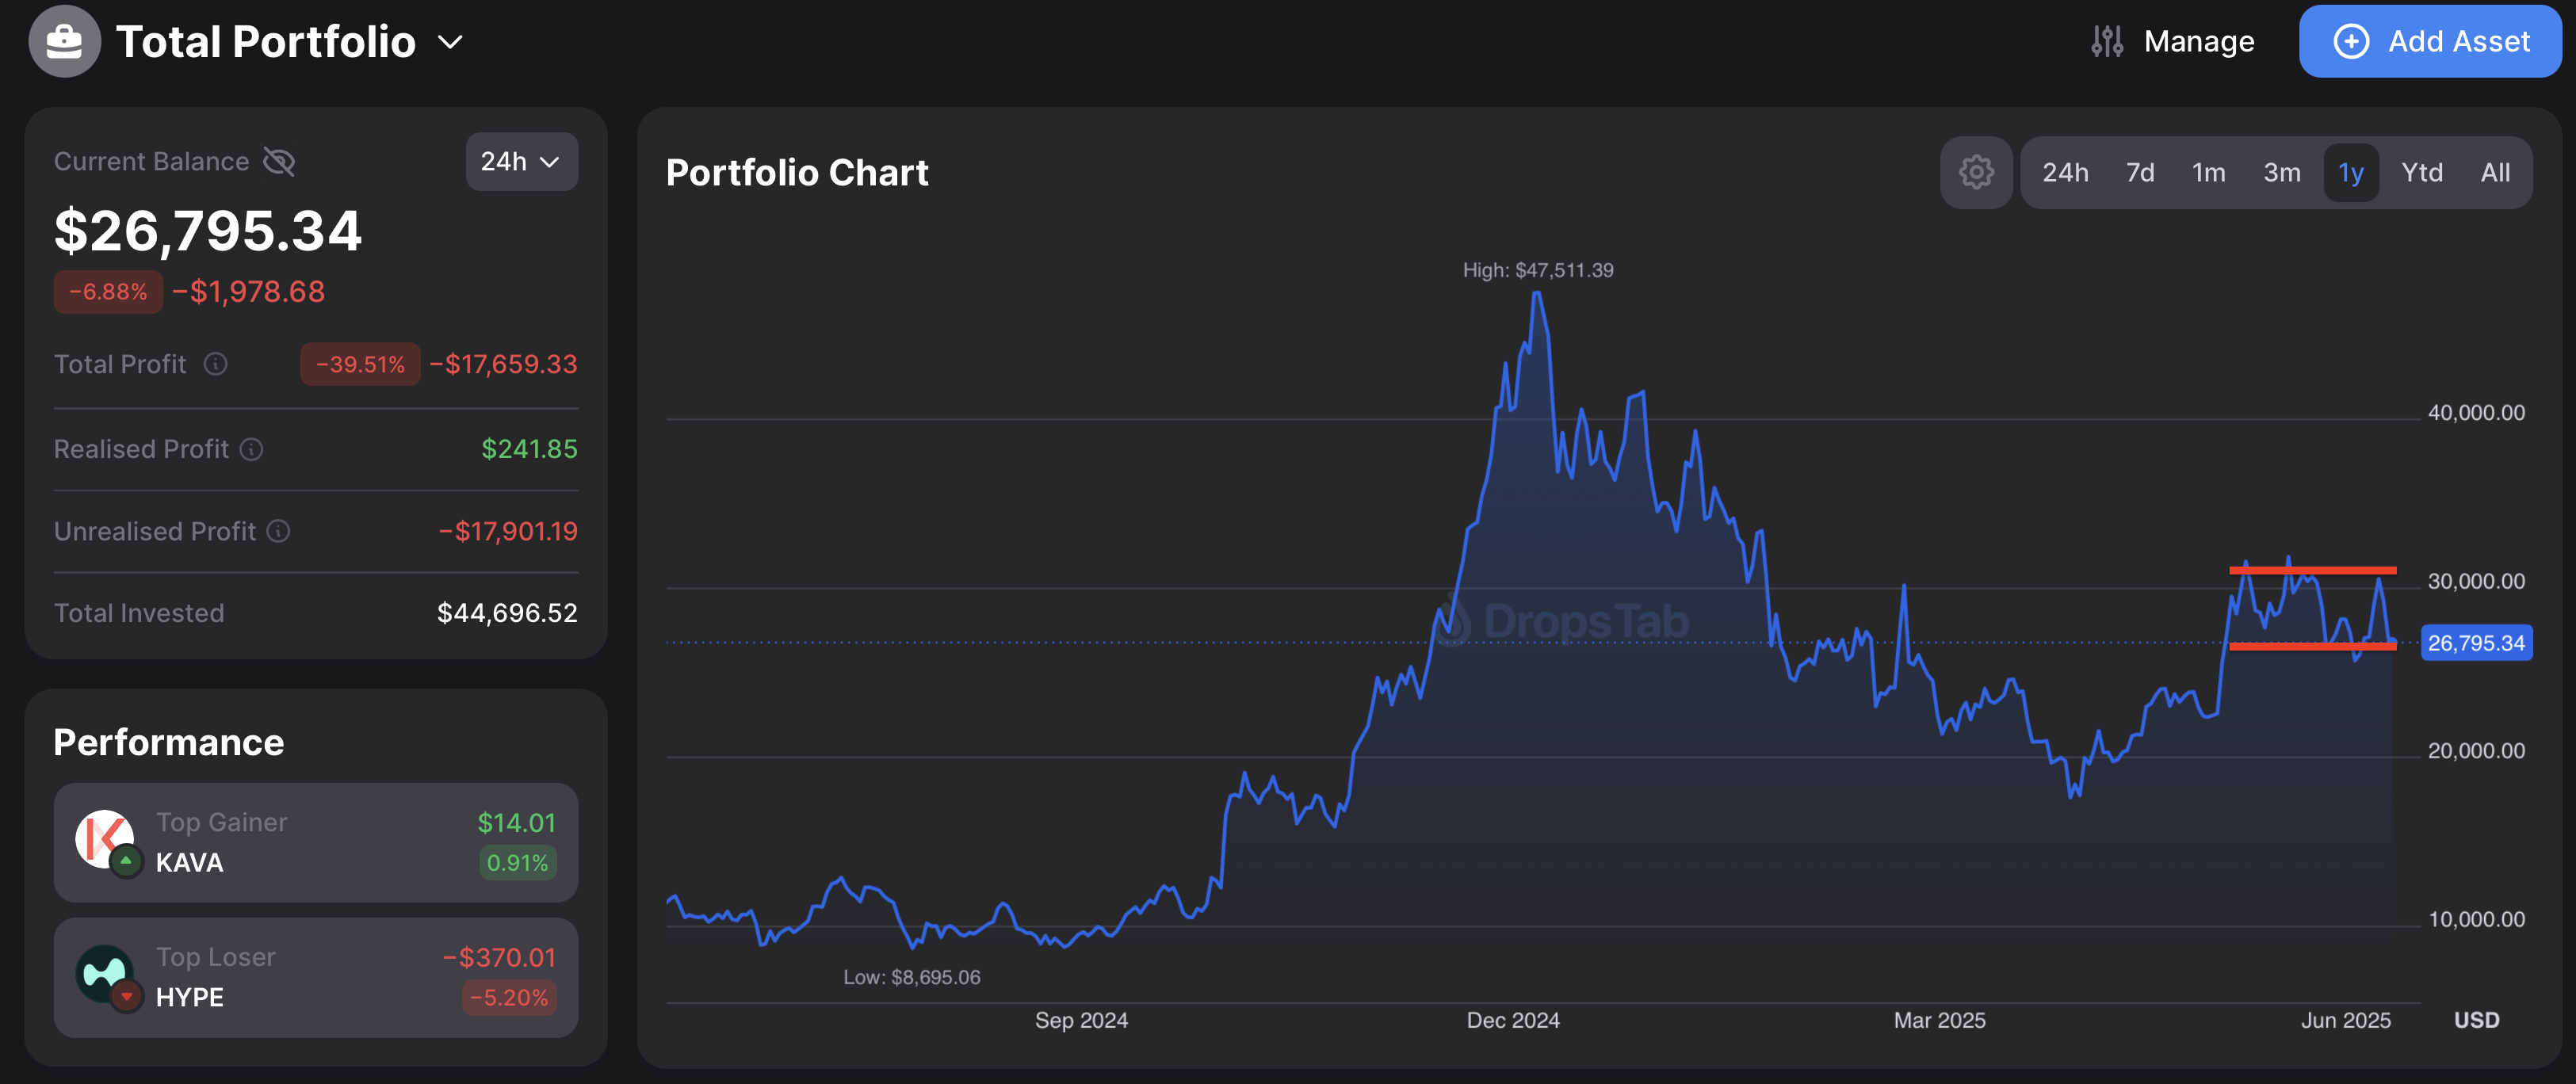This screenshot has width=2576, height=1084.
Task: Click the Top Loser HYPE card
Action: point(316,977)
